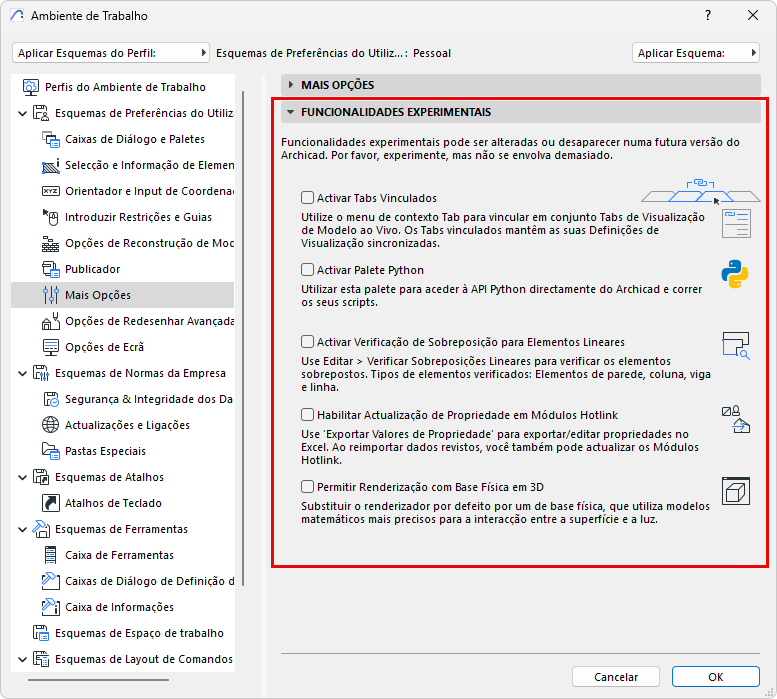Click the Publicador icon
The width and height of the screenshot is (777, 699).
[x=51, y=269]
